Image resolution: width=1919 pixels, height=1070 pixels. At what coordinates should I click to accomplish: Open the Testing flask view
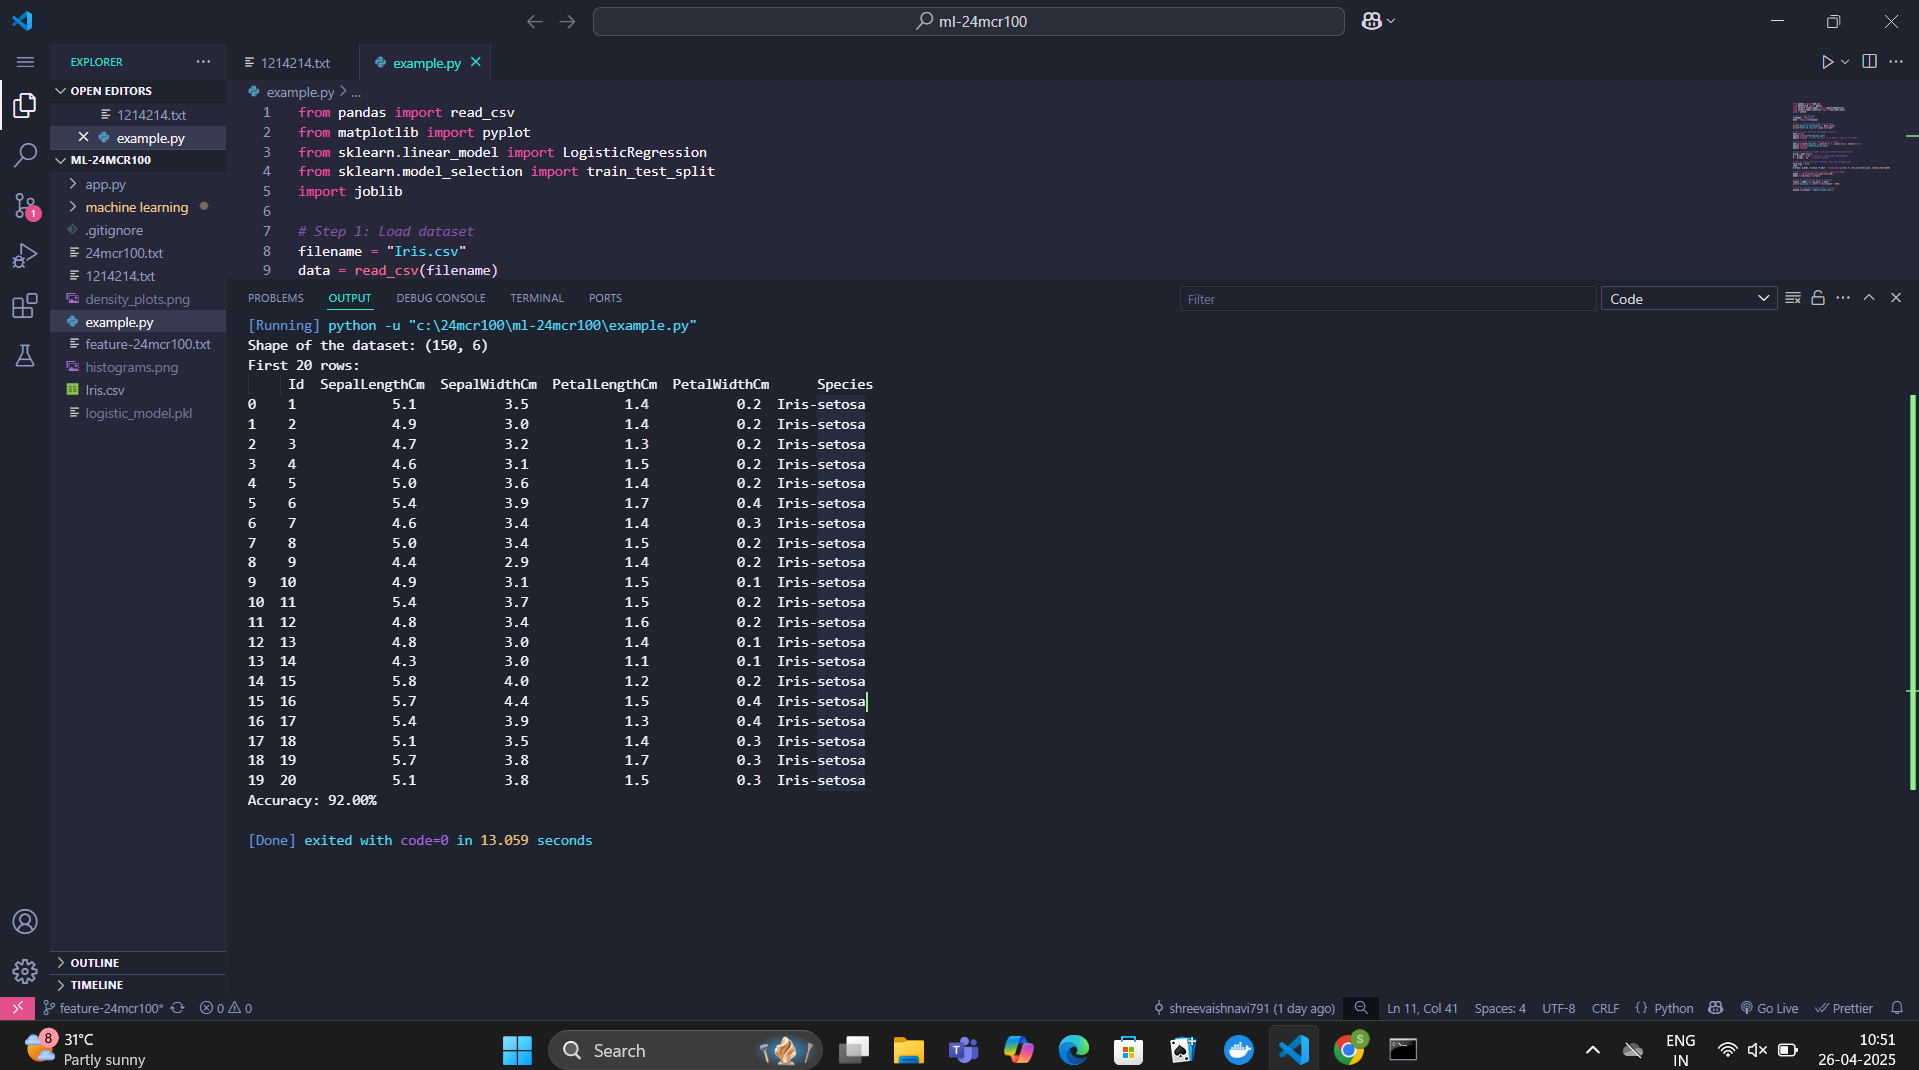[25, 356]
